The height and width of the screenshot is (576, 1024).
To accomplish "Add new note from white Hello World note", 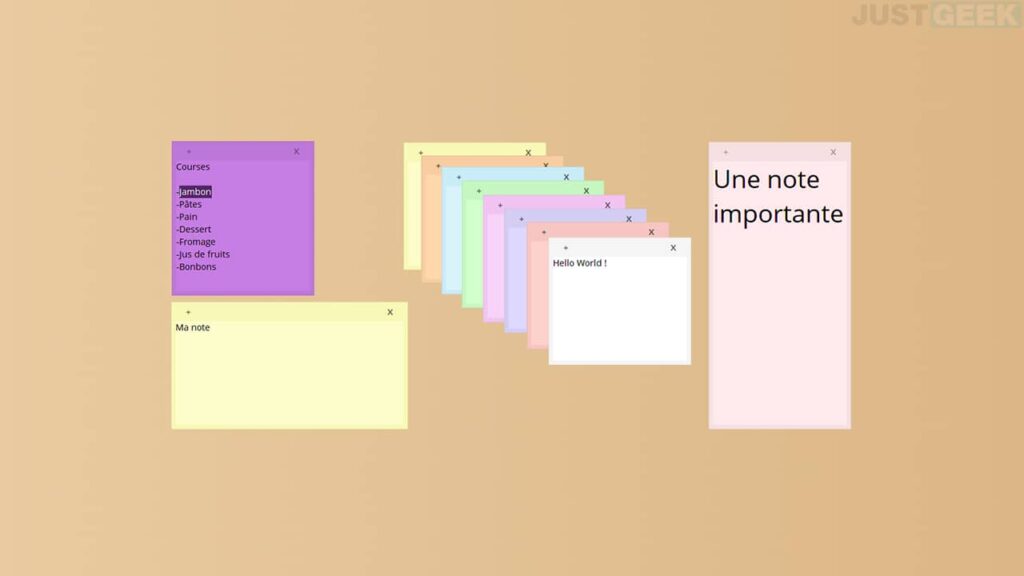I will (x=566, y=248).
